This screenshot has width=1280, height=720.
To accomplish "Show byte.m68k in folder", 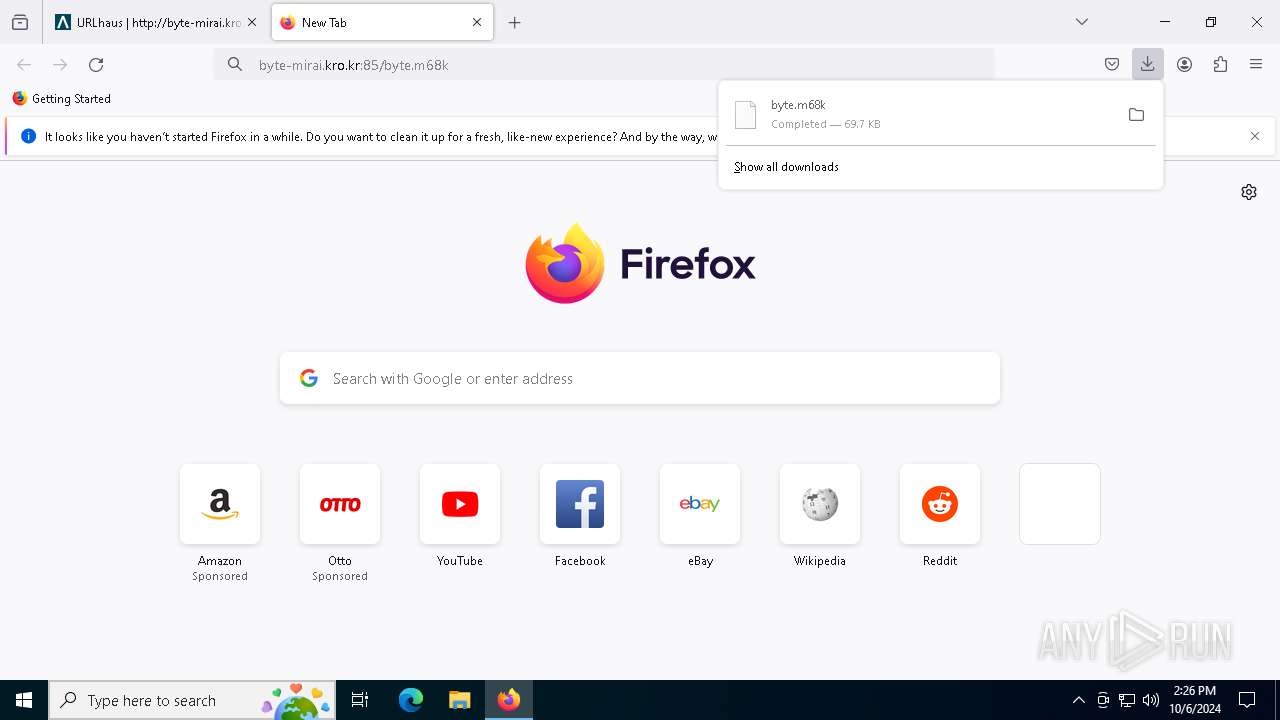I will 1136,114.
